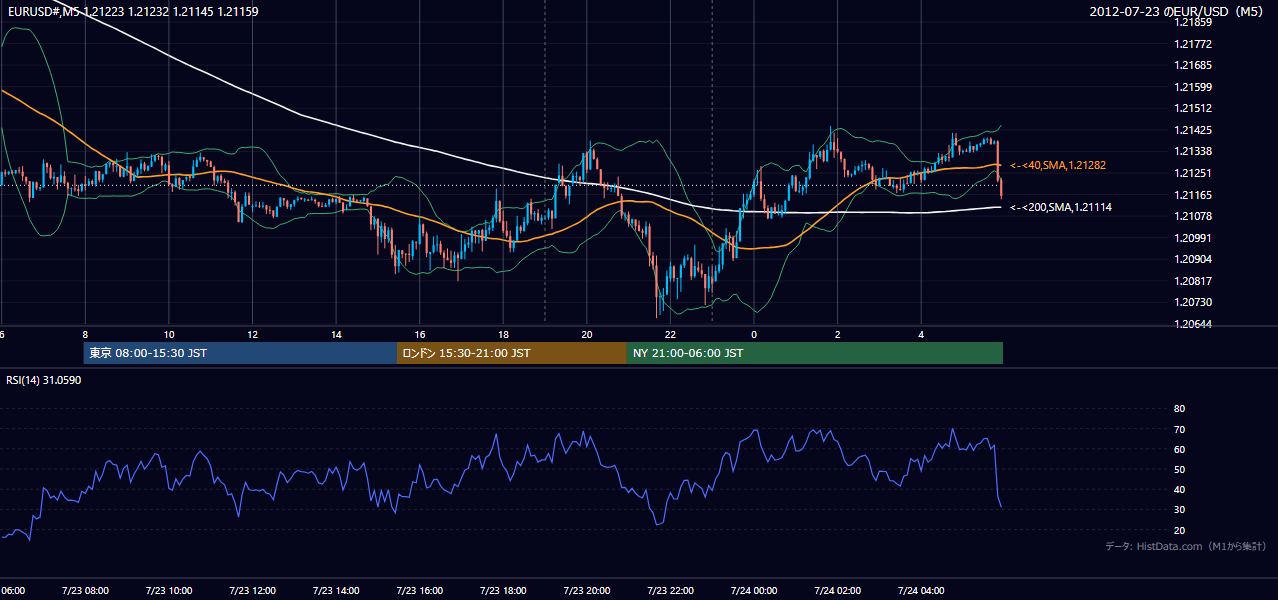
Task: Click RSI scale value 80
Action: [x=1179, y=409]
